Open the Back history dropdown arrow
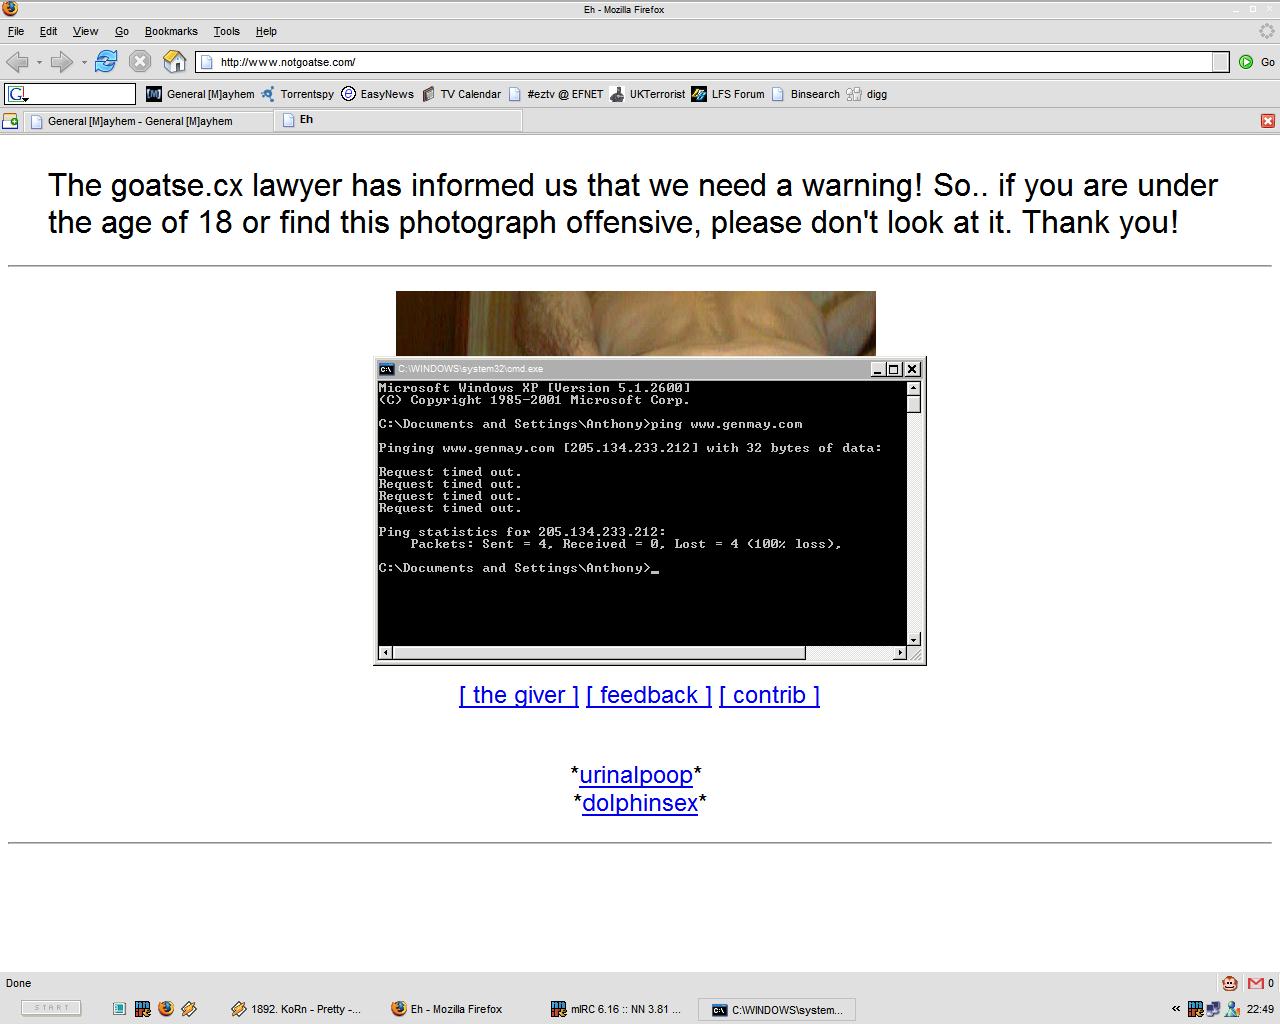Screen dimensions: 1280x1024 tap(39, 62)
